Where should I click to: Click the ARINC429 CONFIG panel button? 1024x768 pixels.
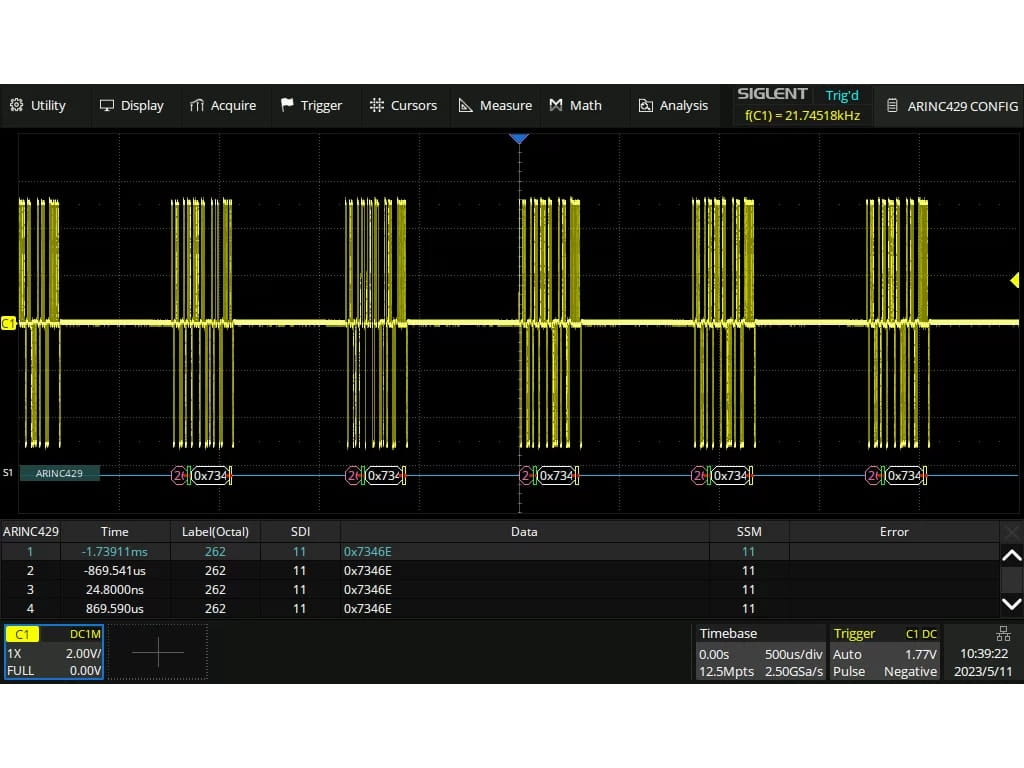952,106
